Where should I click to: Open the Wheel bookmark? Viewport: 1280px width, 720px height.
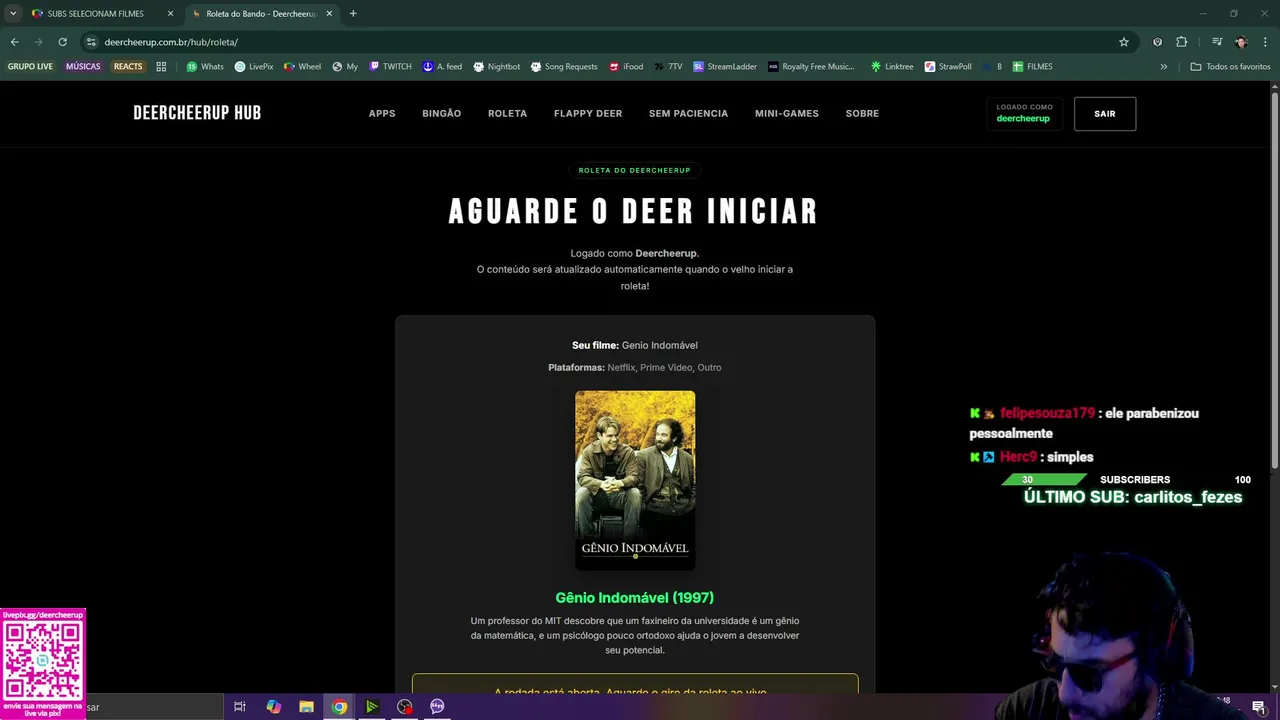point(303,67)
